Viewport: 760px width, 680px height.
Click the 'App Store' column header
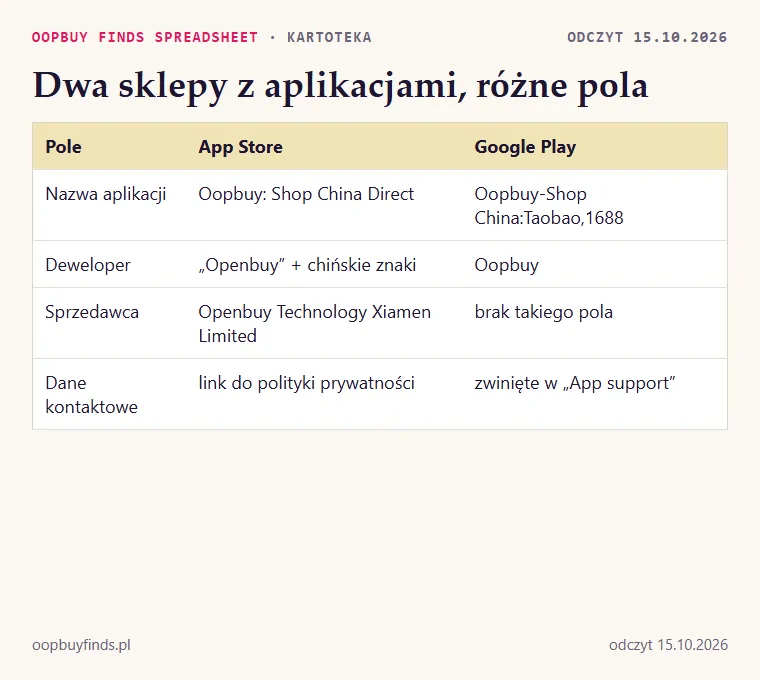(x=240, y=147)
